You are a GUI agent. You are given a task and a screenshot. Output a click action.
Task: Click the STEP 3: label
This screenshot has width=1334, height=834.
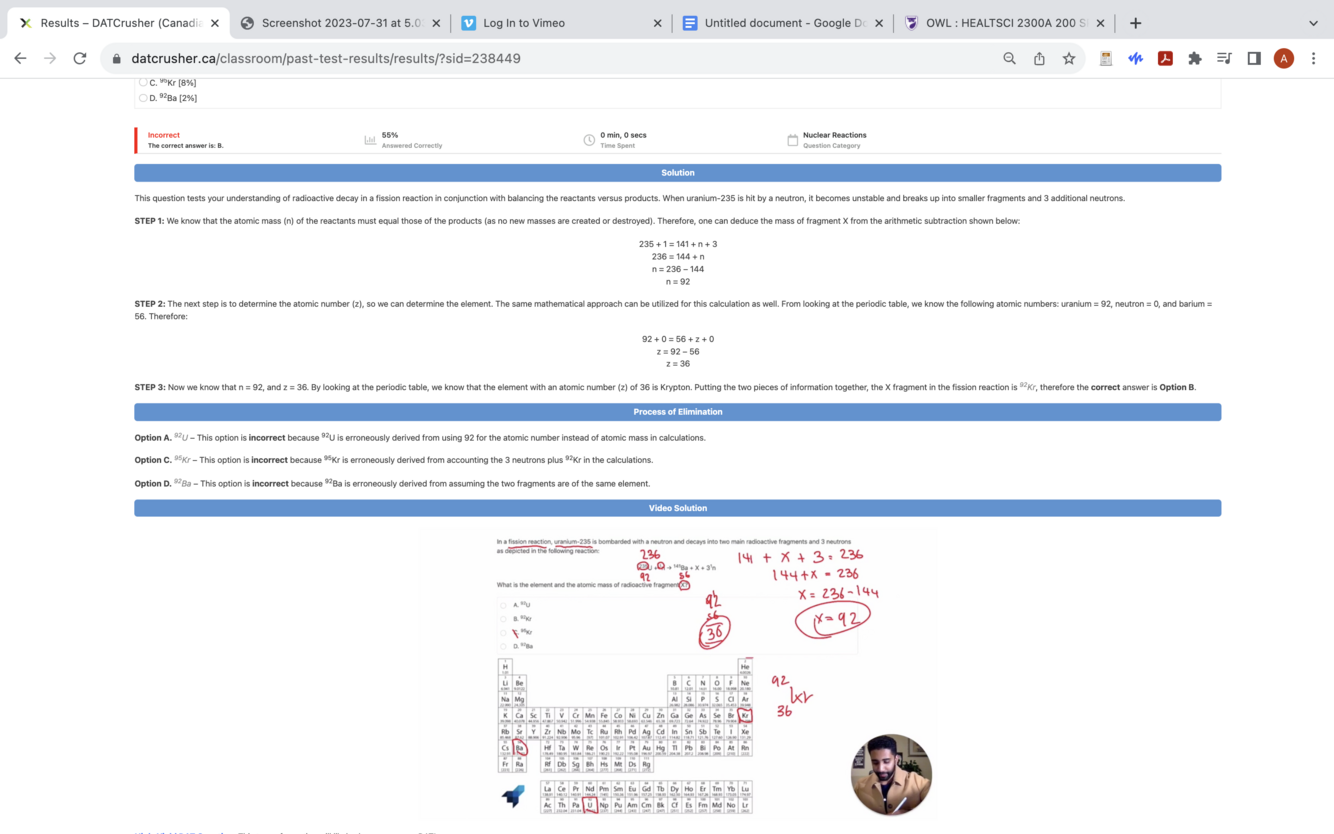(149, 388)
